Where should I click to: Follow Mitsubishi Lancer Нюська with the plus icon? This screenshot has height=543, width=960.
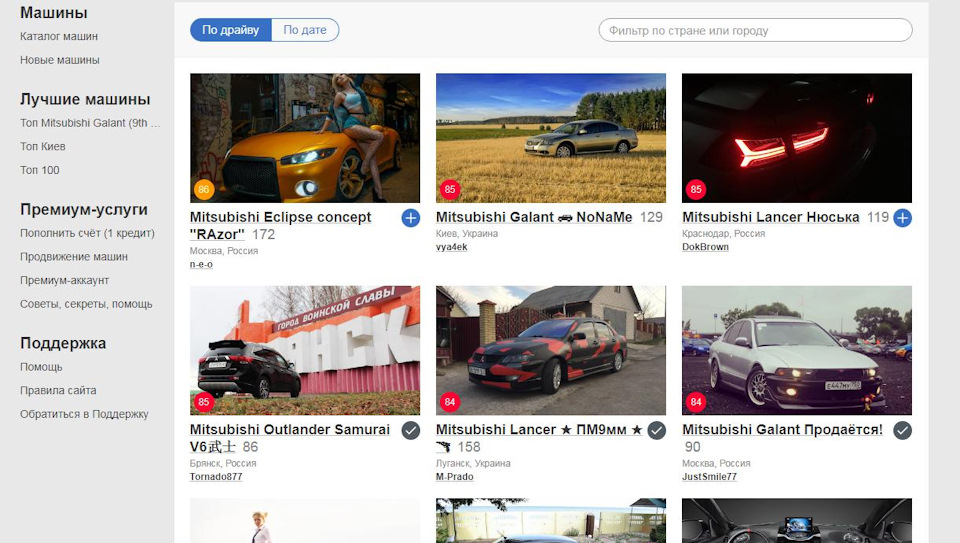click(x=902, y=218)
